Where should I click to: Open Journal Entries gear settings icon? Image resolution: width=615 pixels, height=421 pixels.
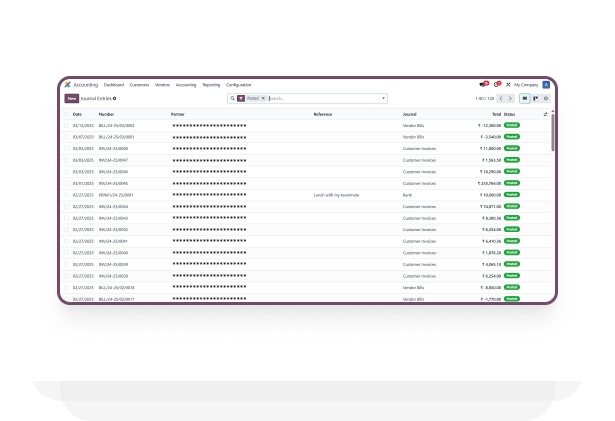click(115, 99)
